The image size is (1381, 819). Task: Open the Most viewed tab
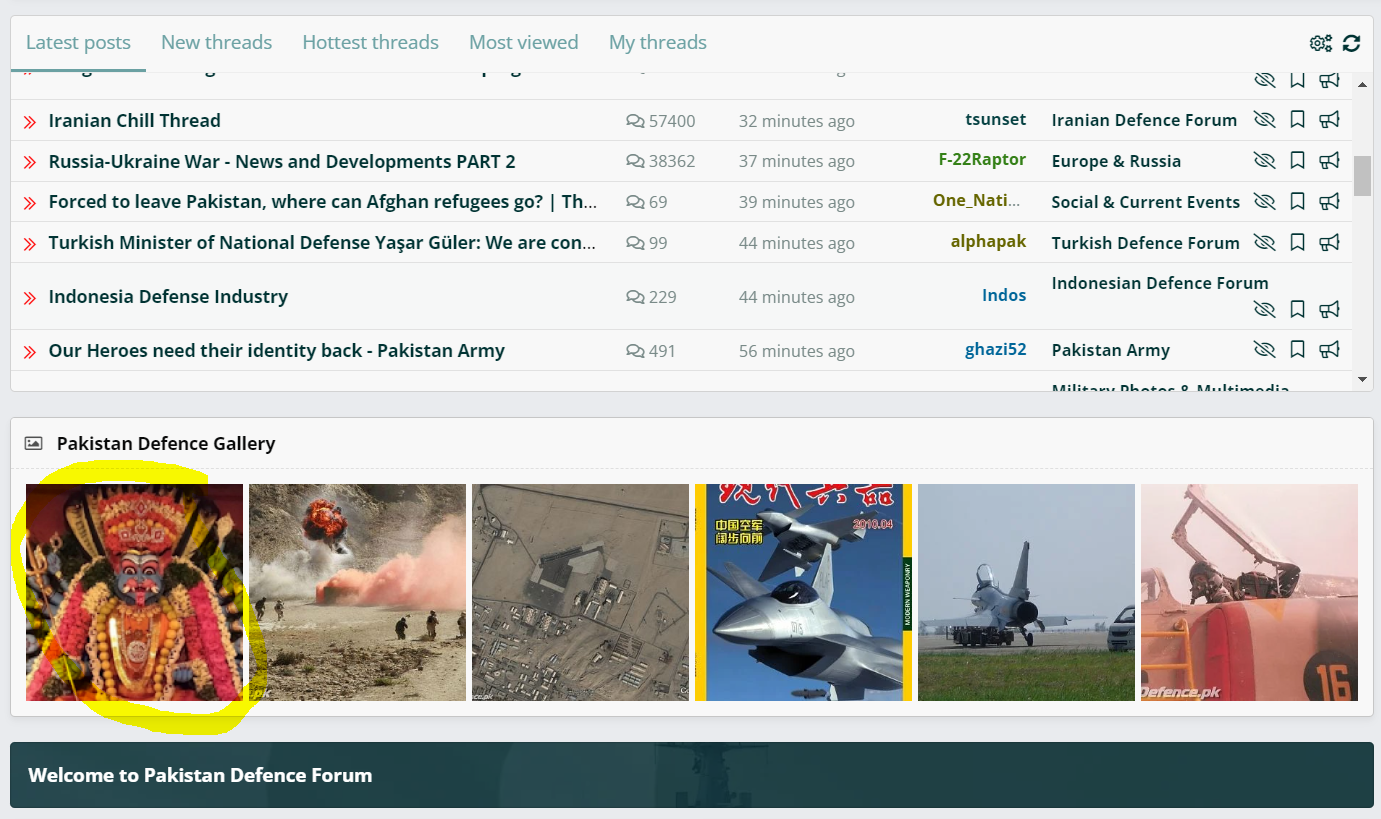point(524,43)
